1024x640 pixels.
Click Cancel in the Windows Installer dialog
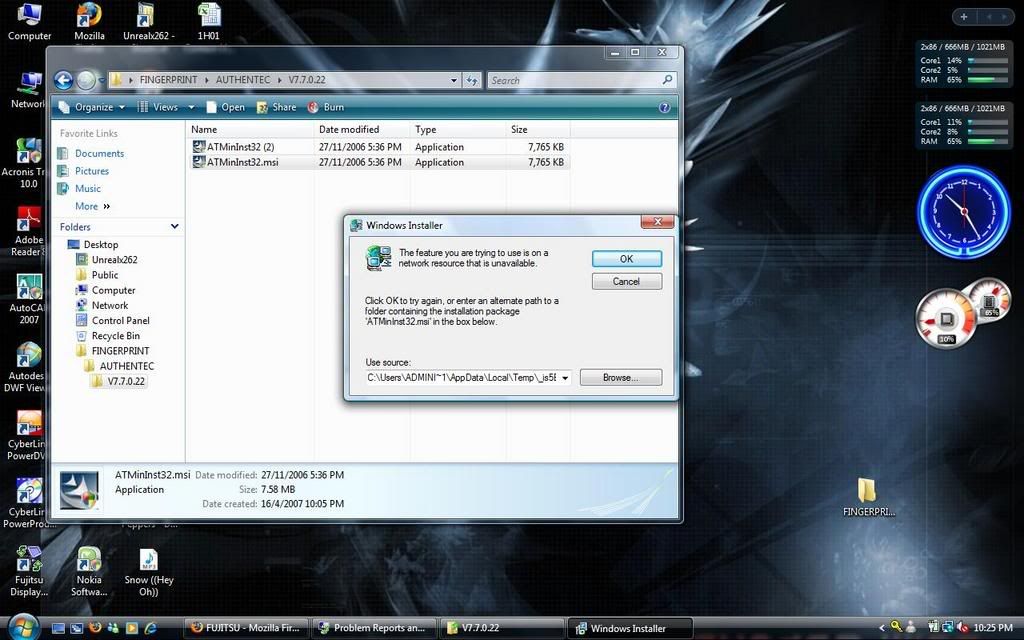pos(626,281)
